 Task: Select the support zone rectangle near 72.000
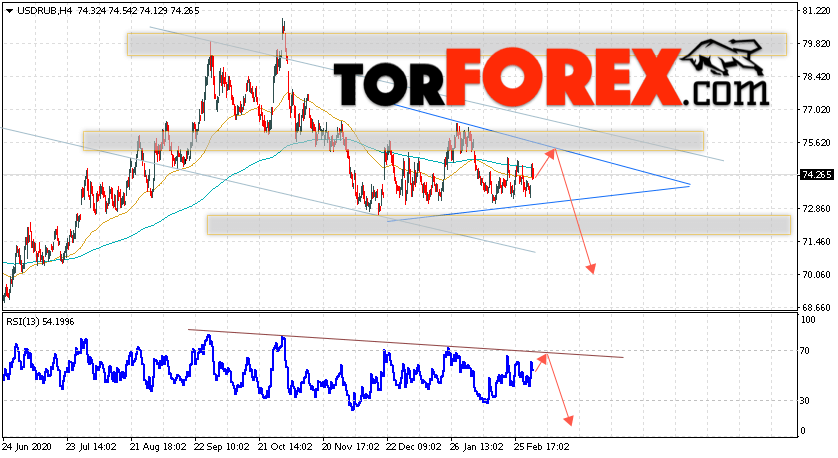(498, 225)
